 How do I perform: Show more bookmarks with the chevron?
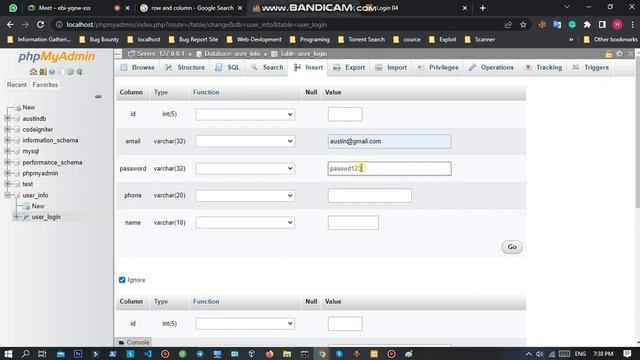(571, 40)
